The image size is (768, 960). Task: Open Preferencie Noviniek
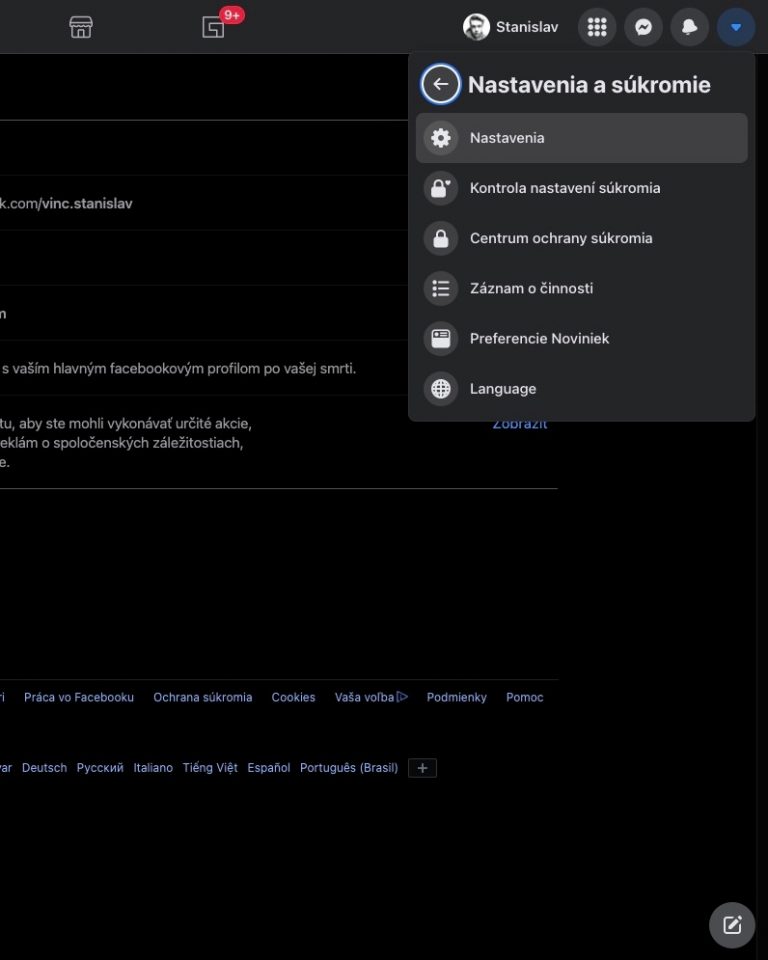click(581, 339)
